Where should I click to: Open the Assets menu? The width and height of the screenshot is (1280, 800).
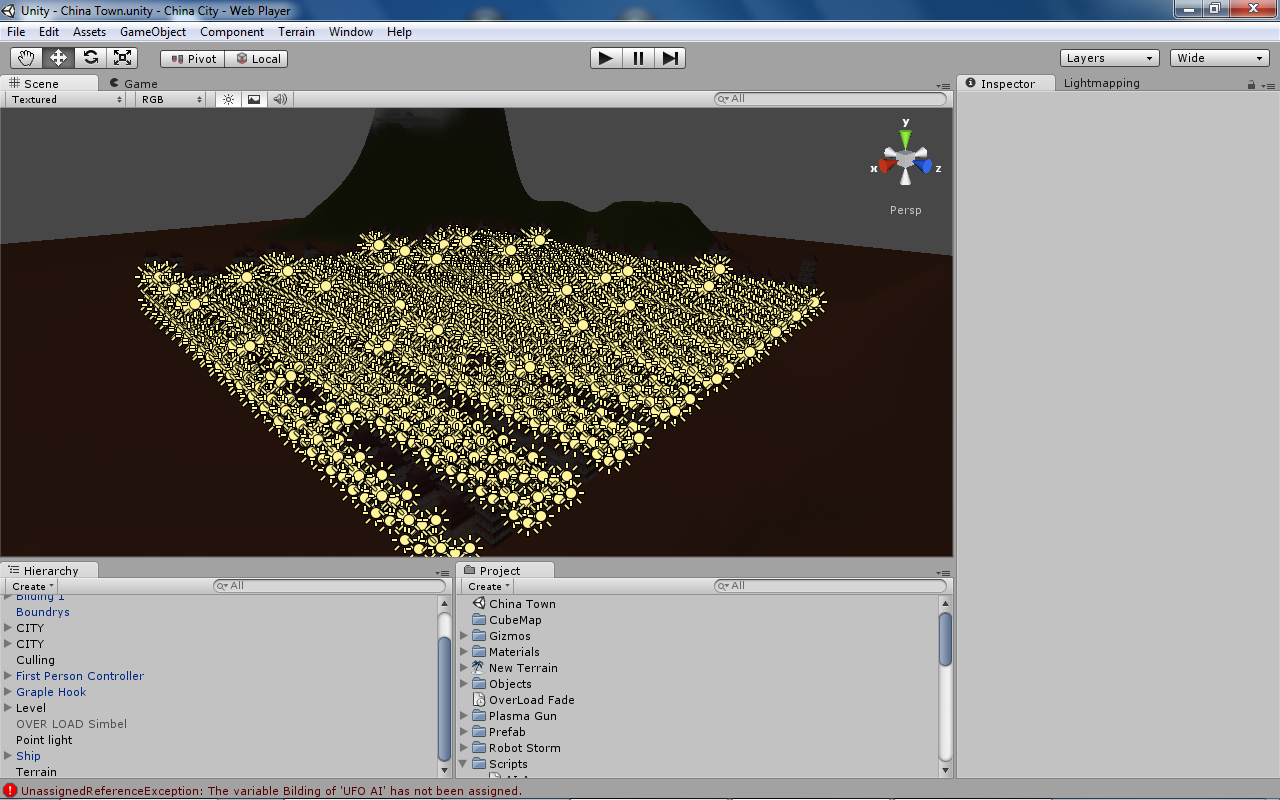(89, 32)
